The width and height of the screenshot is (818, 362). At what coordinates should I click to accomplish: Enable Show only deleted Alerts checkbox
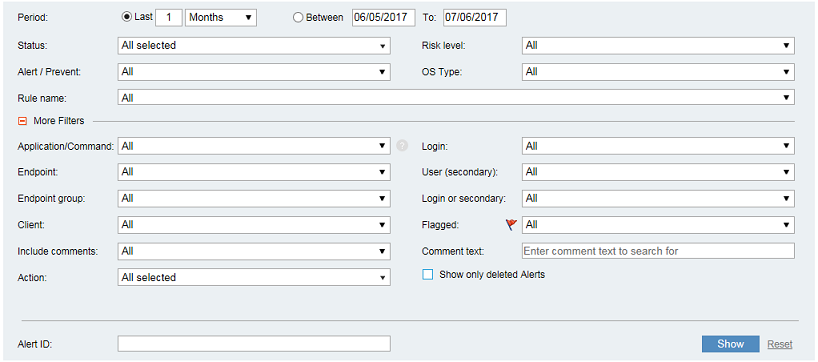click(x=428, y=274)
